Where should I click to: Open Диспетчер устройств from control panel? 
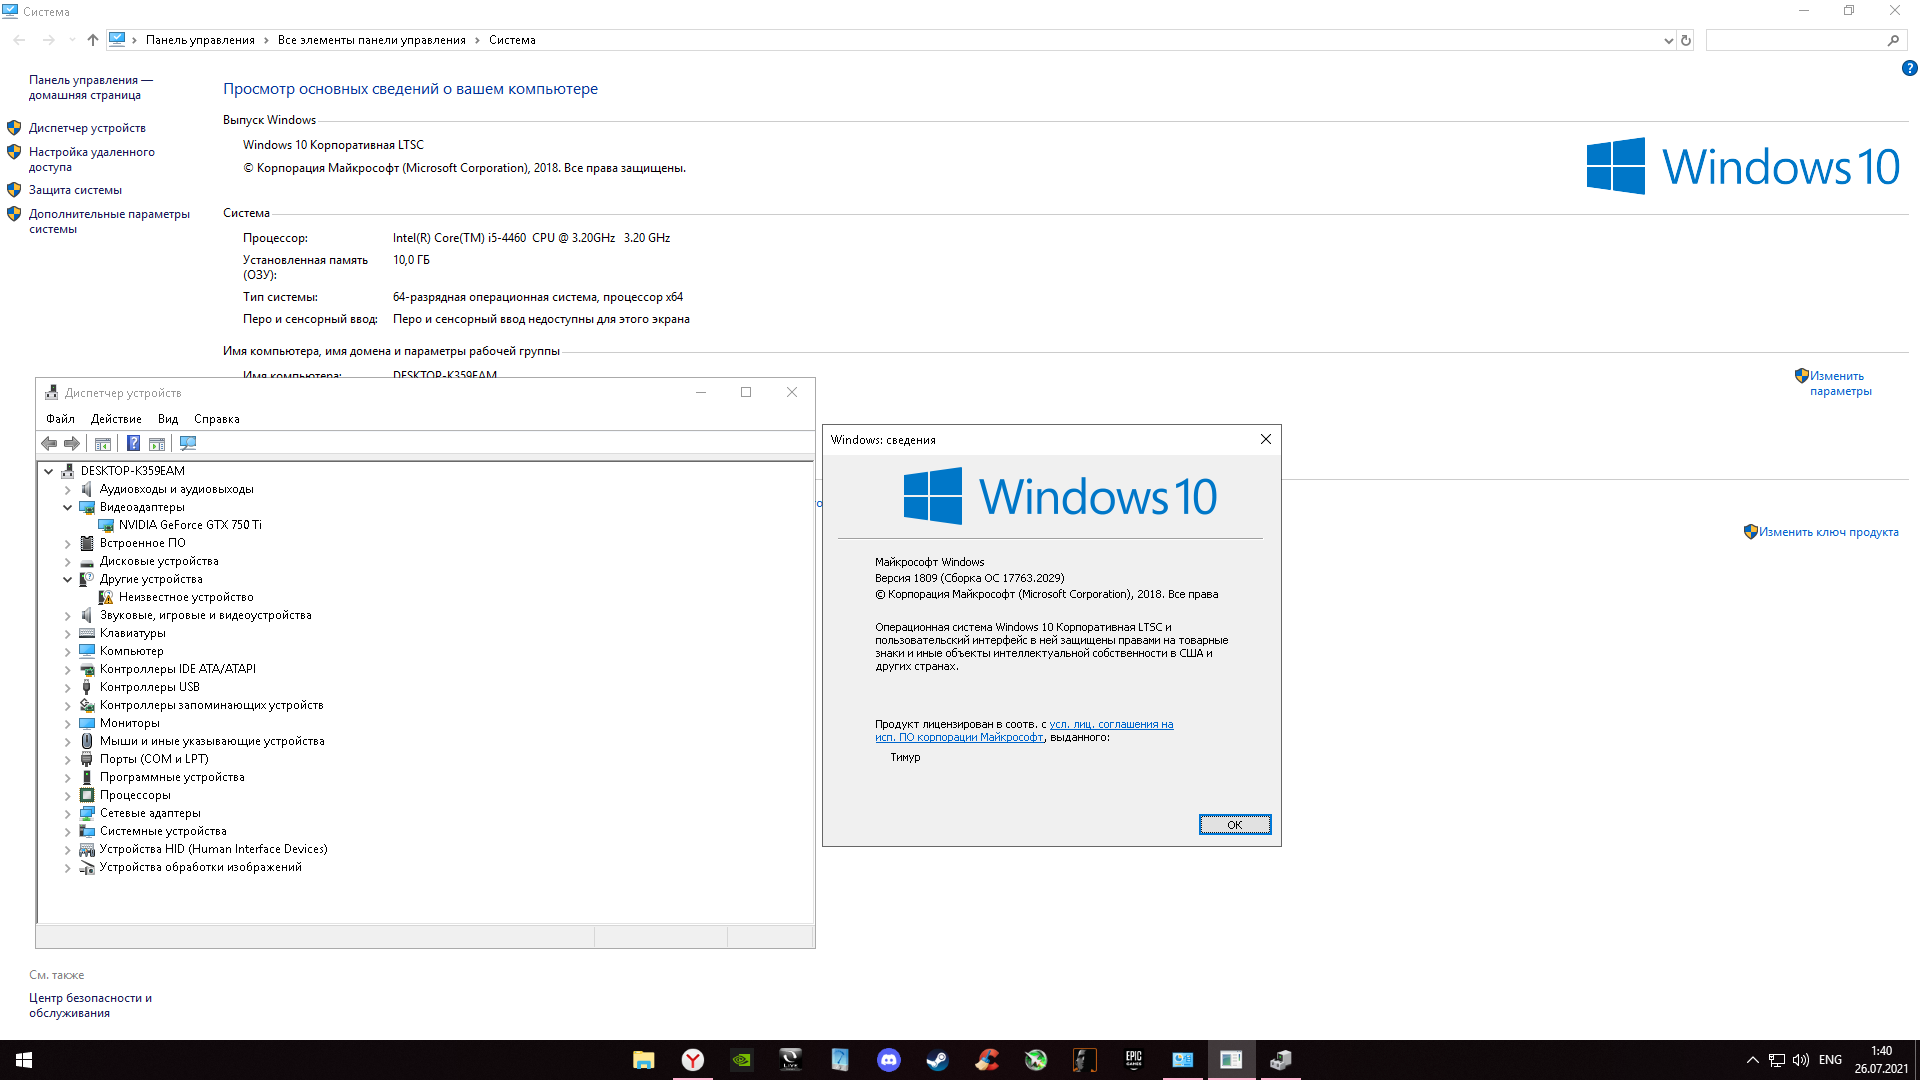(86, 128)
